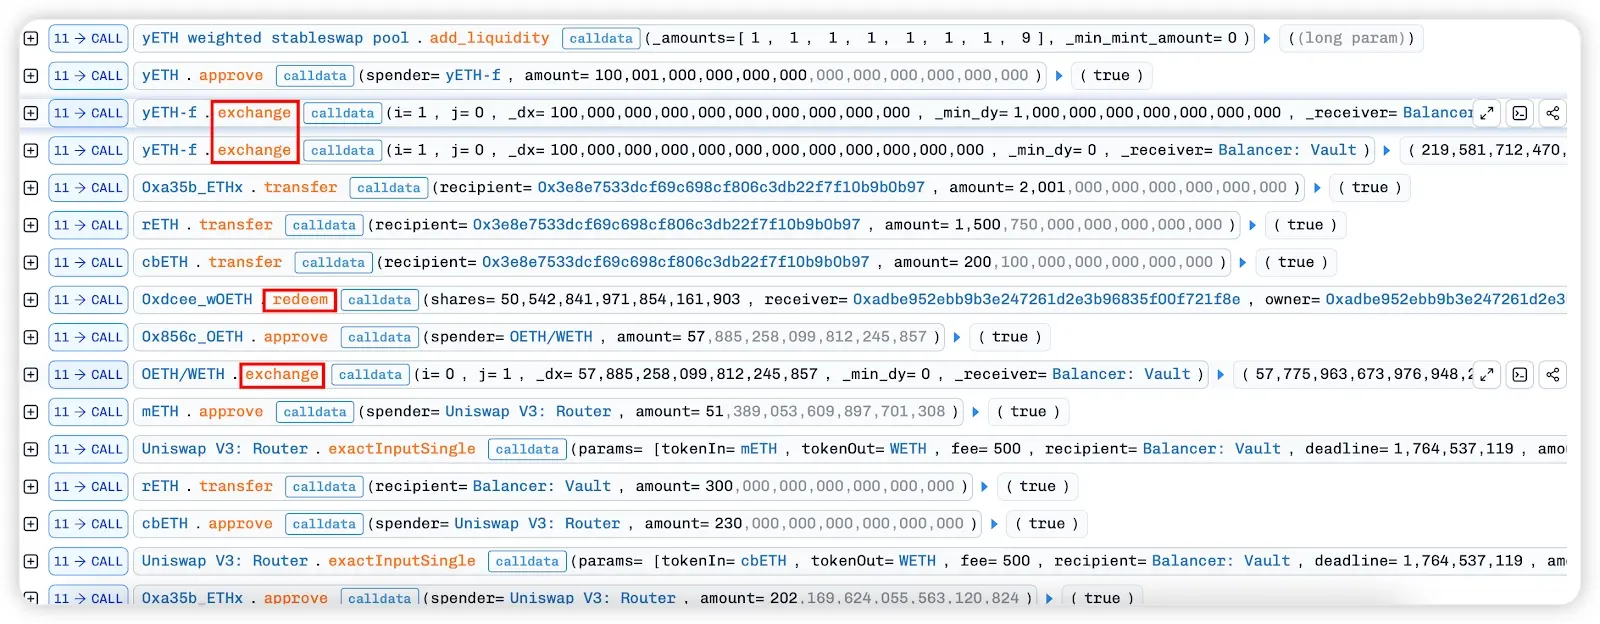Open the debug terminal icon on the OETH/WETH exchange row

tap(1520, 375)
